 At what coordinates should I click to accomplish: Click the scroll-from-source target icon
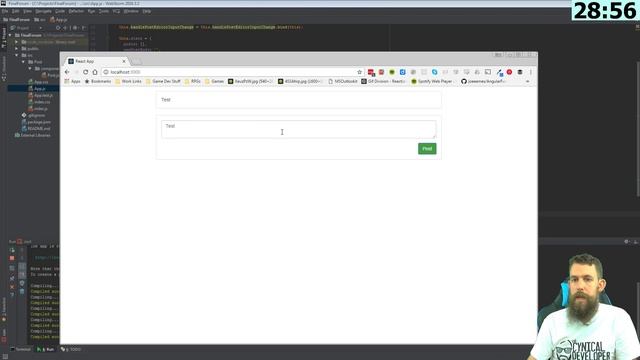58,28
